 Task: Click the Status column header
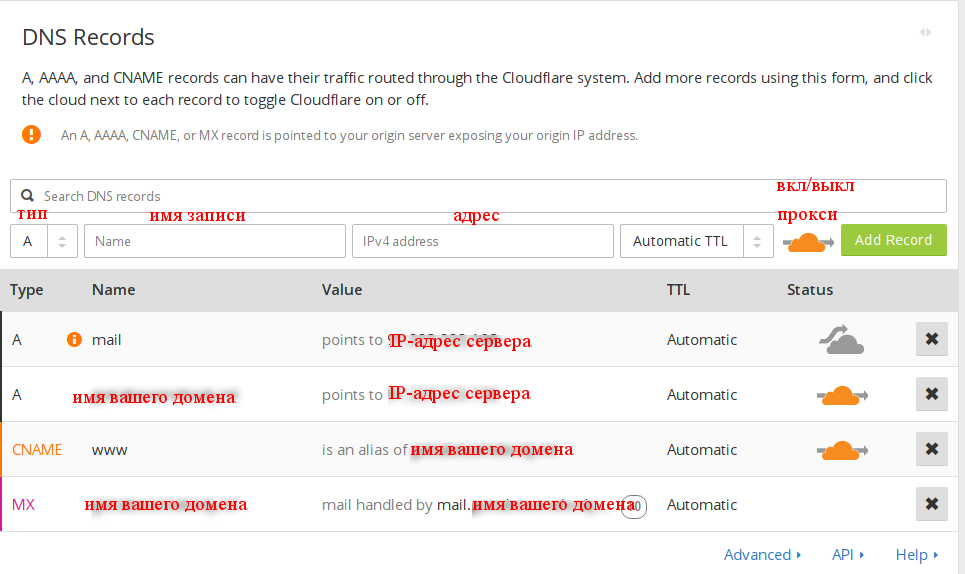tap(810, 290)
